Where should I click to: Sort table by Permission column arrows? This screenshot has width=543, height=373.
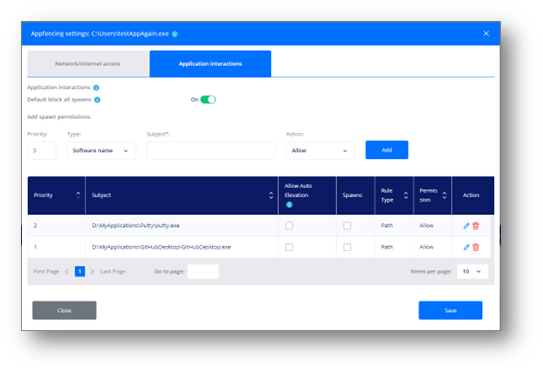click(444, 195)
